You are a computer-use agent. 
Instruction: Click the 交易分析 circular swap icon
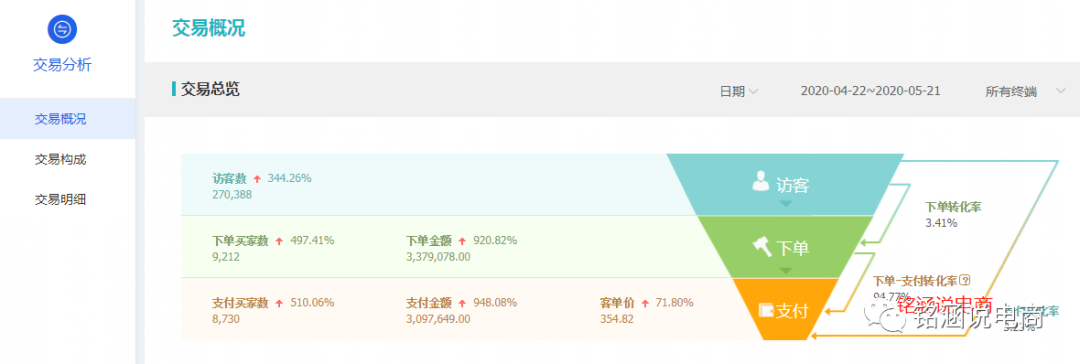pyautogui.click(x=62, y=29)
